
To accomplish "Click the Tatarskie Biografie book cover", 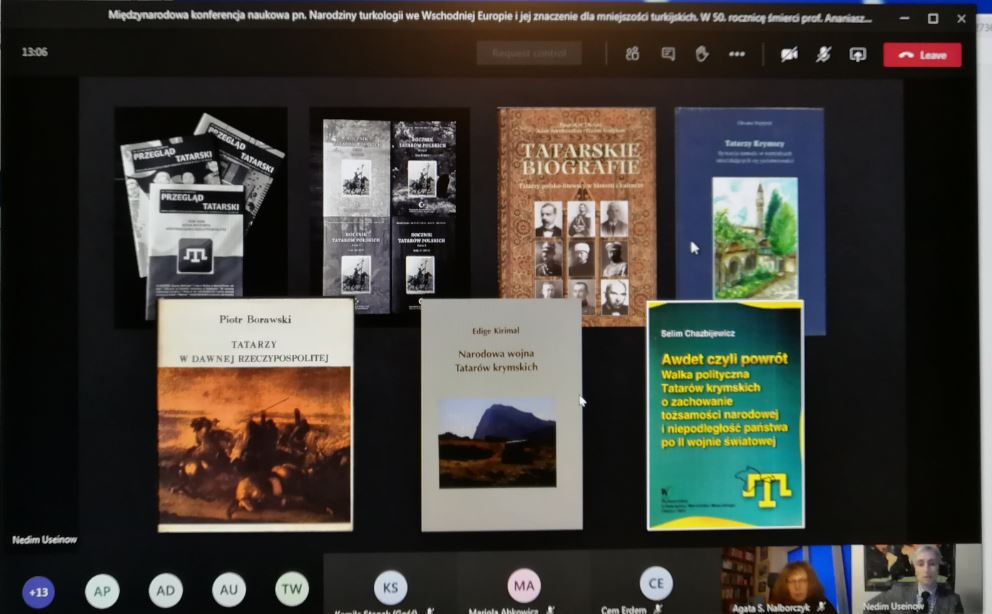I will [x=577, y=215].
